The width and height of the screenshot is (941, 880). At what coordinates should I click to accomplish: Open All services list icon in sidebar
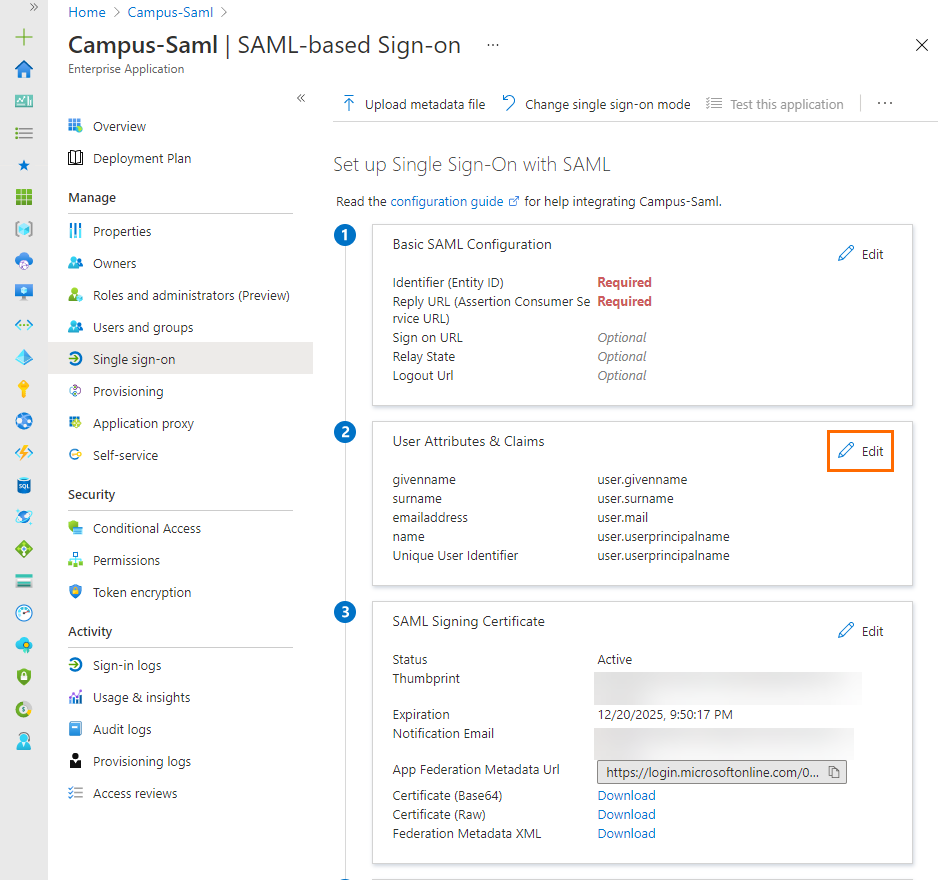24,133
